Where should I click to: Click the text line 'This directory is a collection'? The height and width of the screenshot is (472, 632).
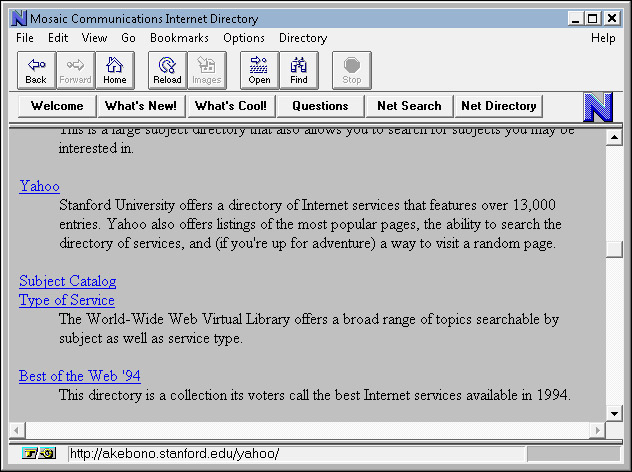315,395
